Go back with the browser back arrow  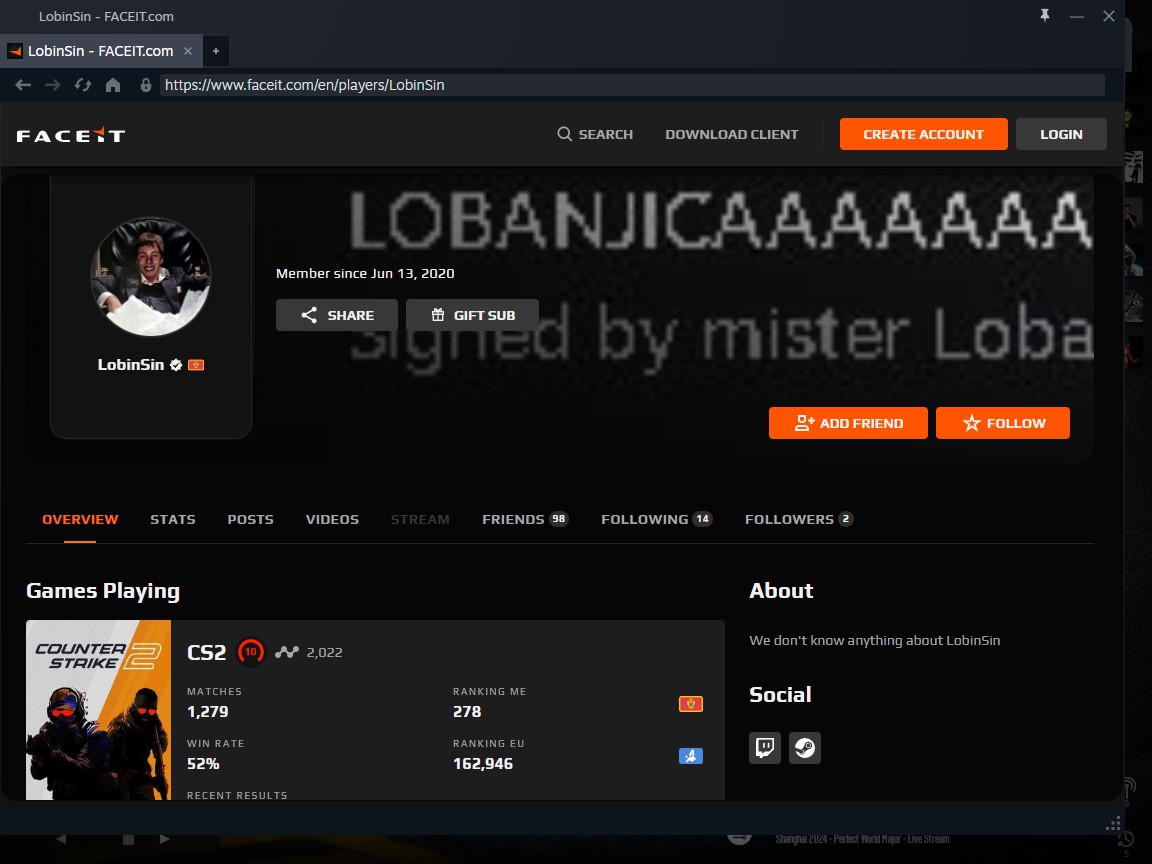coord(24,85)
